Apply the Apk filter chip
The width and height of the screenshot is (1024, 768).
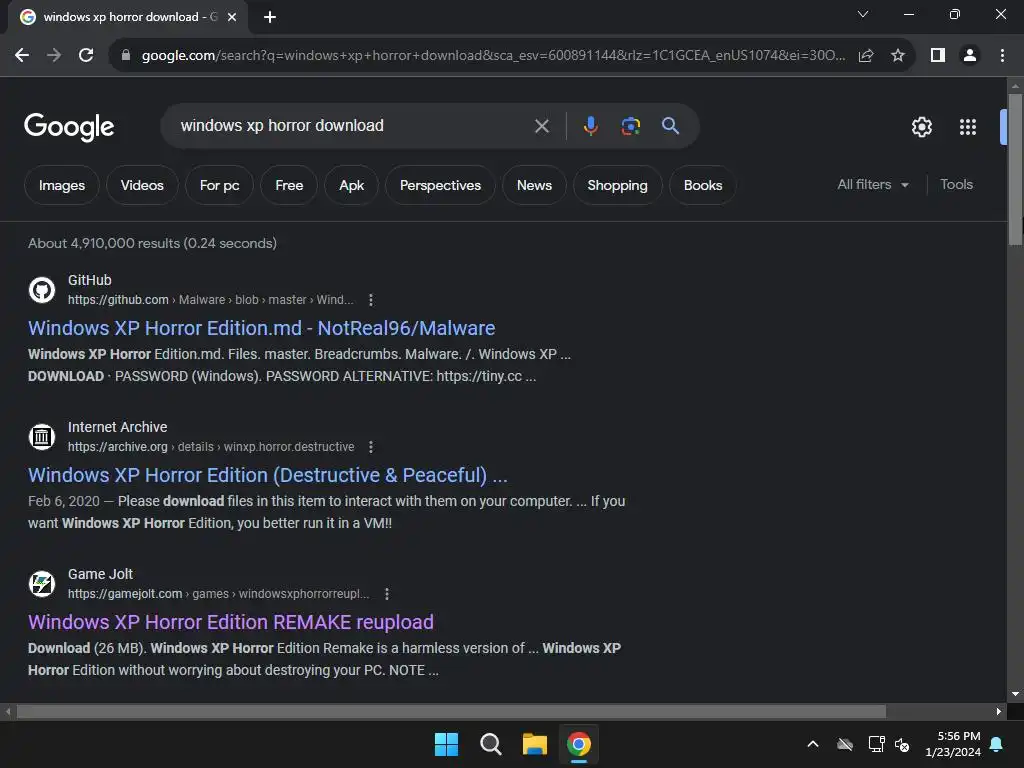point(351,185)
